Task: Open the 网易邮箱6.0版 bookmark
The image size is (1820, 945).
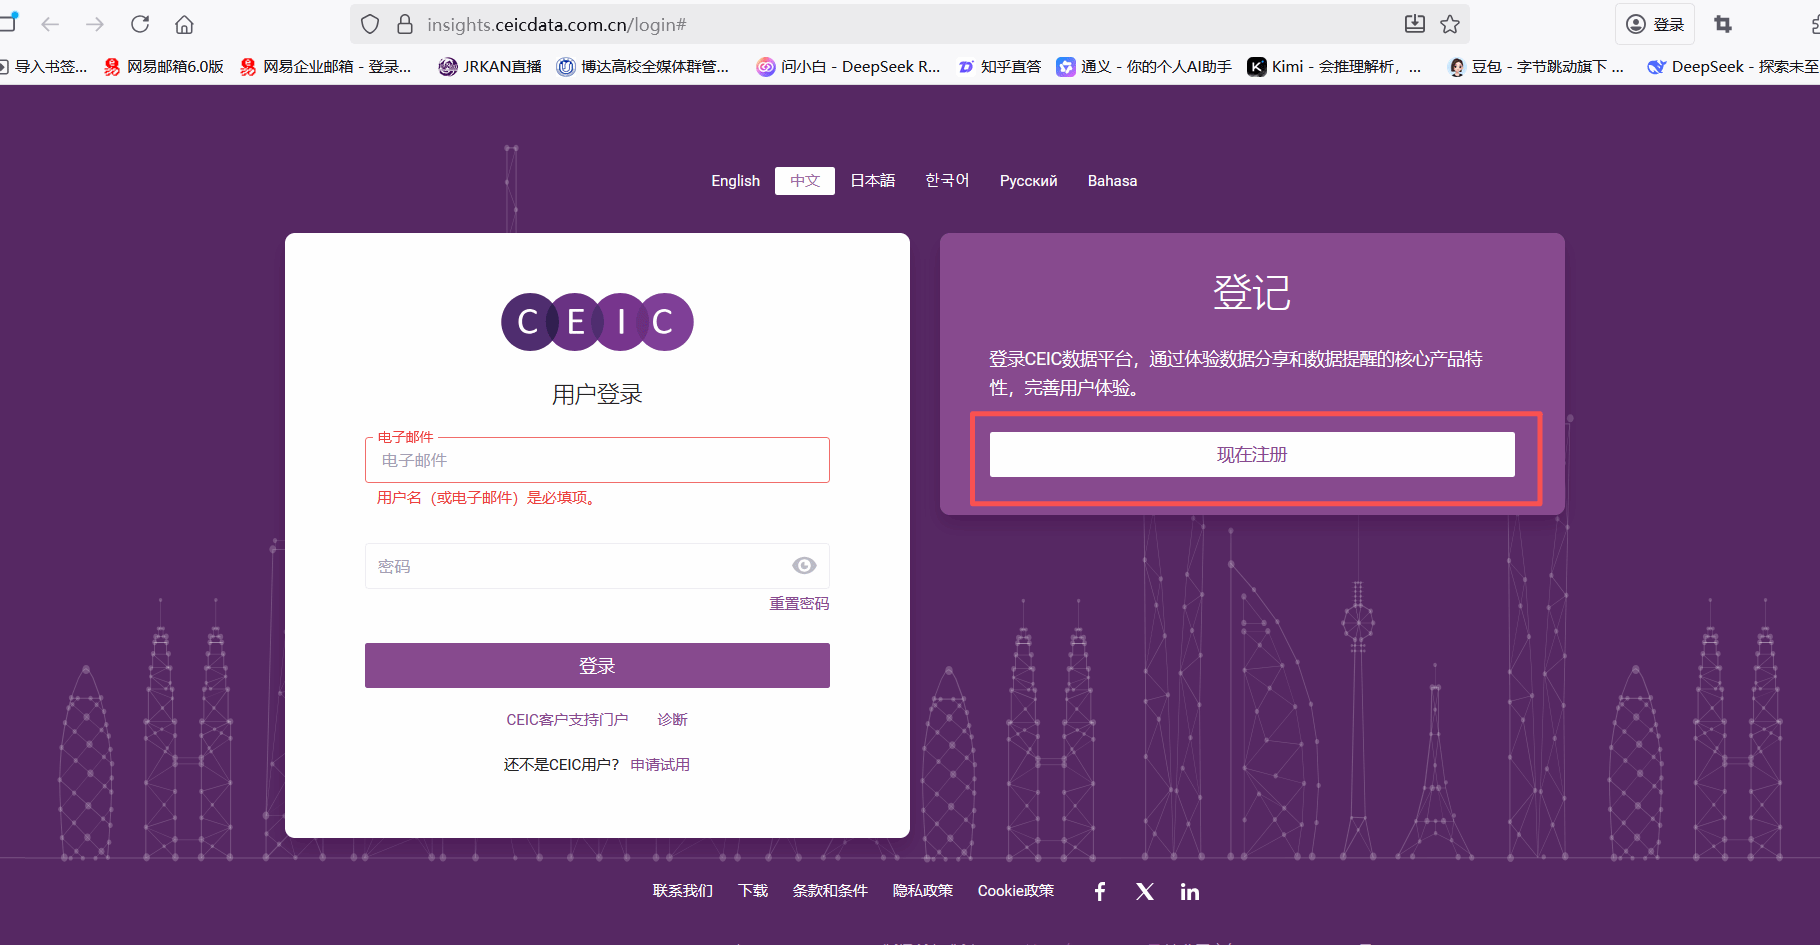Action: click(165, 67)
